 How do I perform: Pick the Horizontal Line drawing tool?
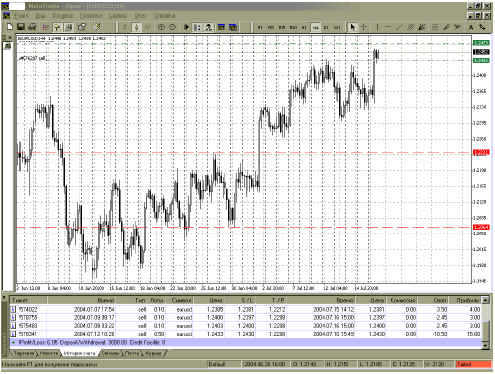click(x=388, y=27)
